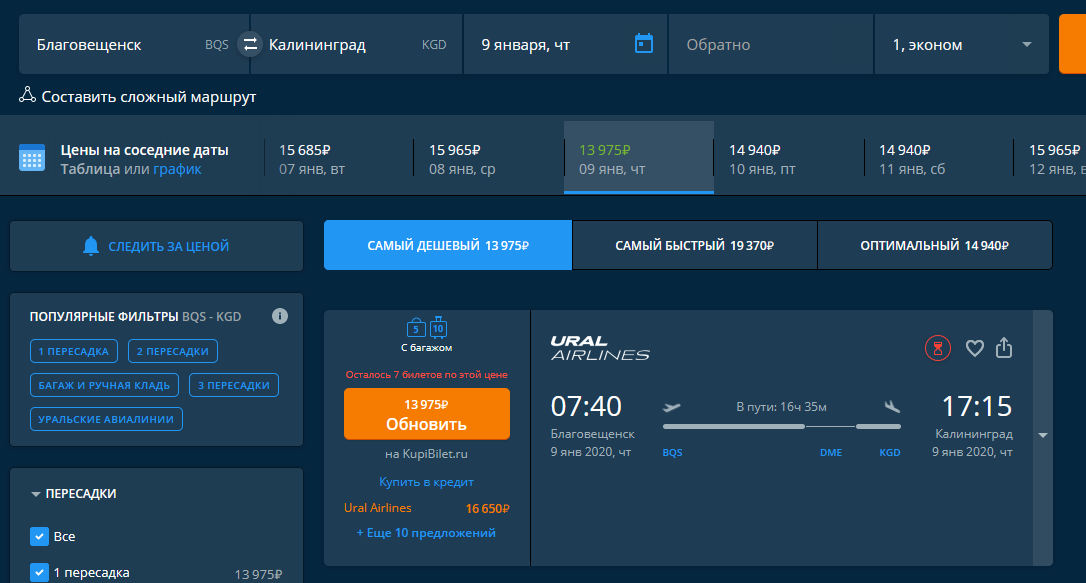
Task: Click the red hourglass icon
Action: coord(938,348)
